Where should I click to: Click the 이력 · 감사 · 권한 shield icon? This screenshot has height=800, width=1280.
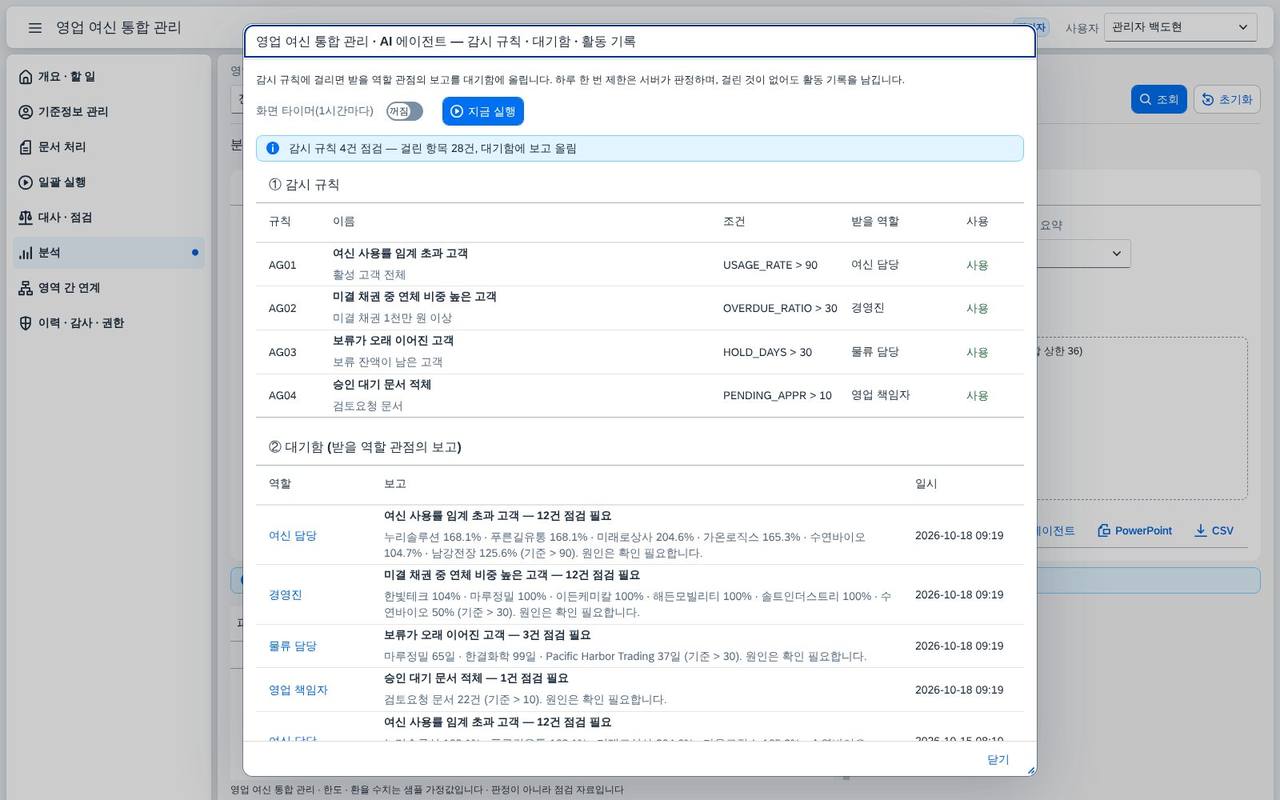(26, 323)
